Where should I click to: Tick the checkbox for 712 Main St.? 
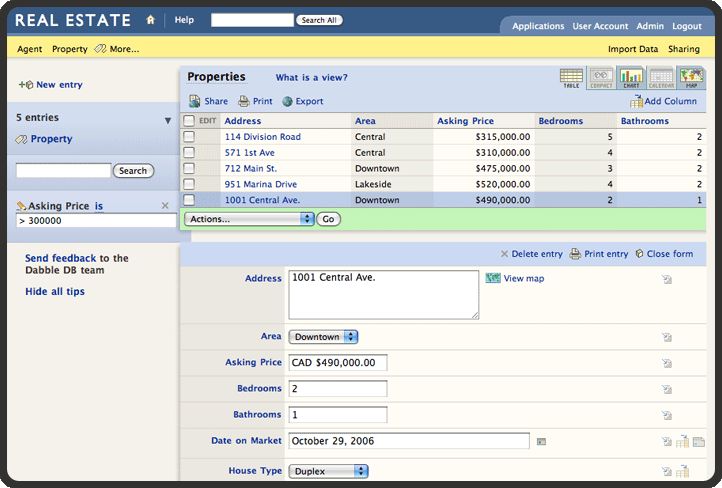click(x=189, y=169)
